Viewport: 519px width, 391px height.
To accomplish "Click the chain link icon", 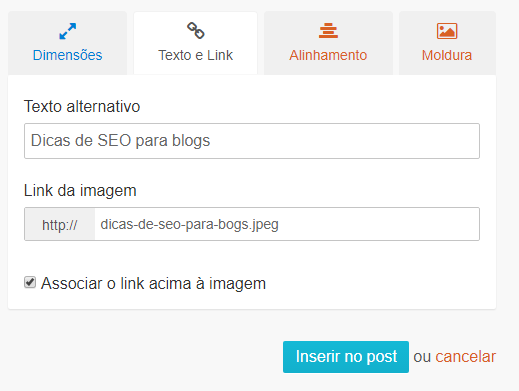I will [195, 31].
